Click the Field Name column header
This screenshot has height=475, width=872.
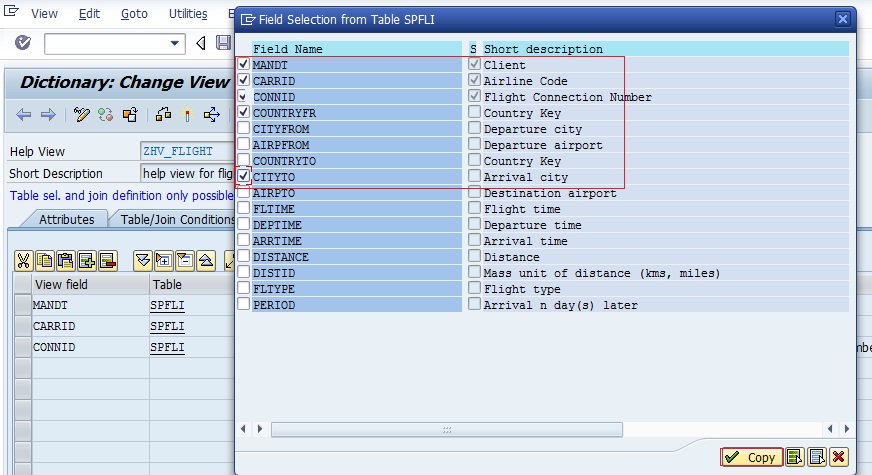(356, 49)
